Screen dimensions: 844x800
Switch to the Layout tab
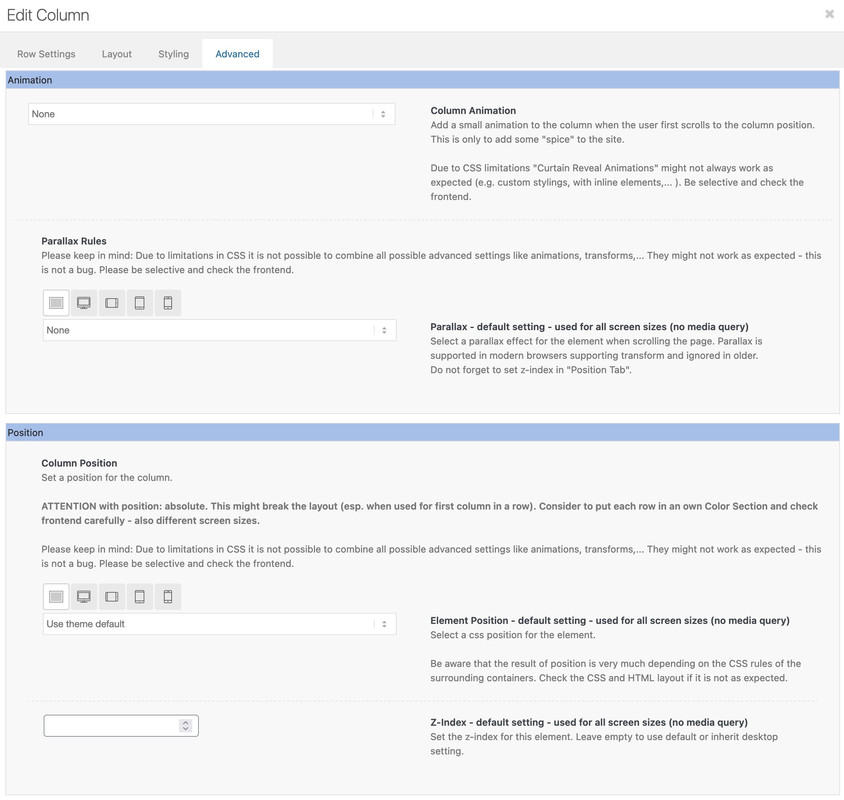[x=117, y=54]
